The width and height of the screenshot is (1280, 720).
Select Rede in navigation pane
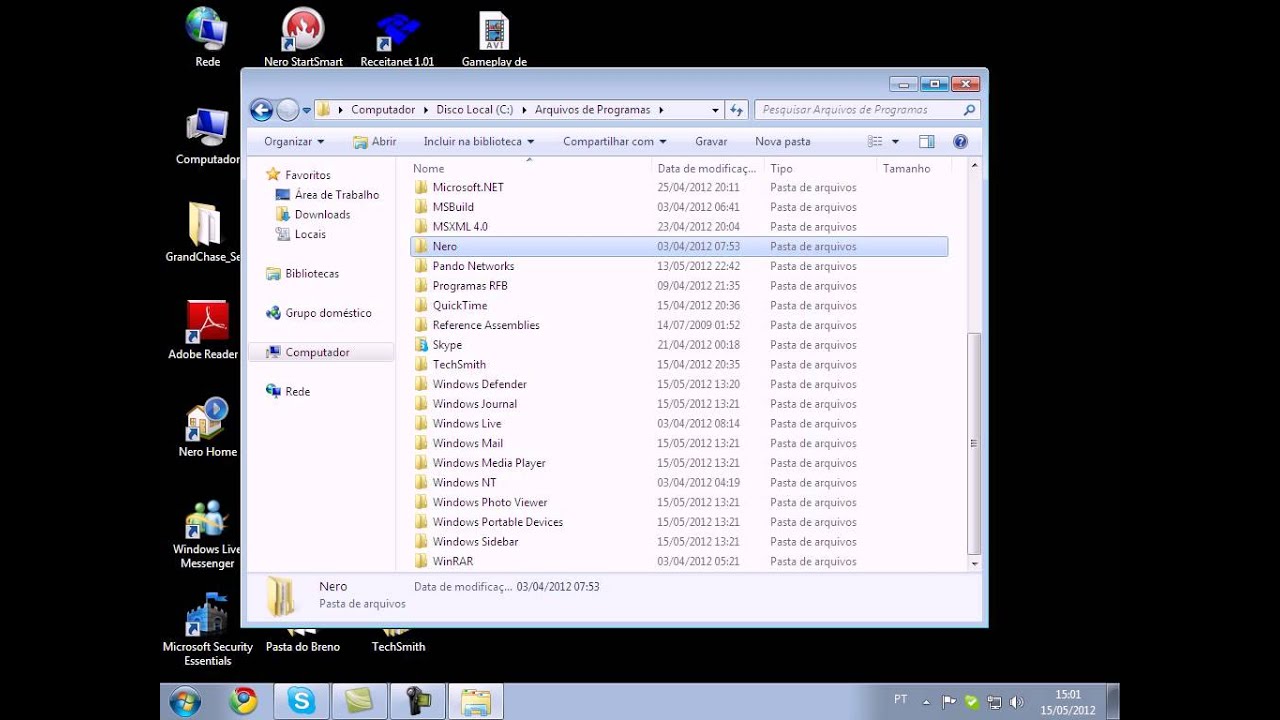(297, 392)
